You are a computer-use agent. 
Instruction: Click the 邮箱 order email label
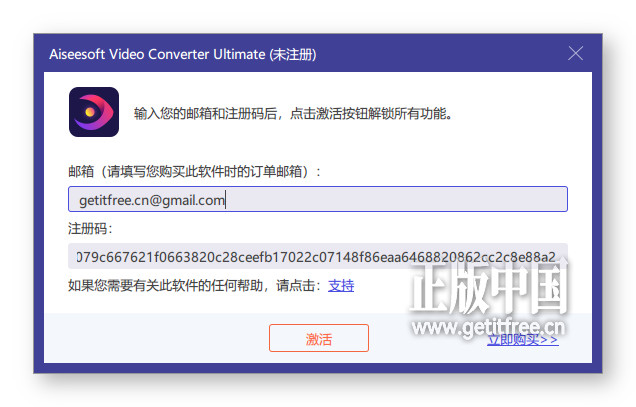pos(195,171)
